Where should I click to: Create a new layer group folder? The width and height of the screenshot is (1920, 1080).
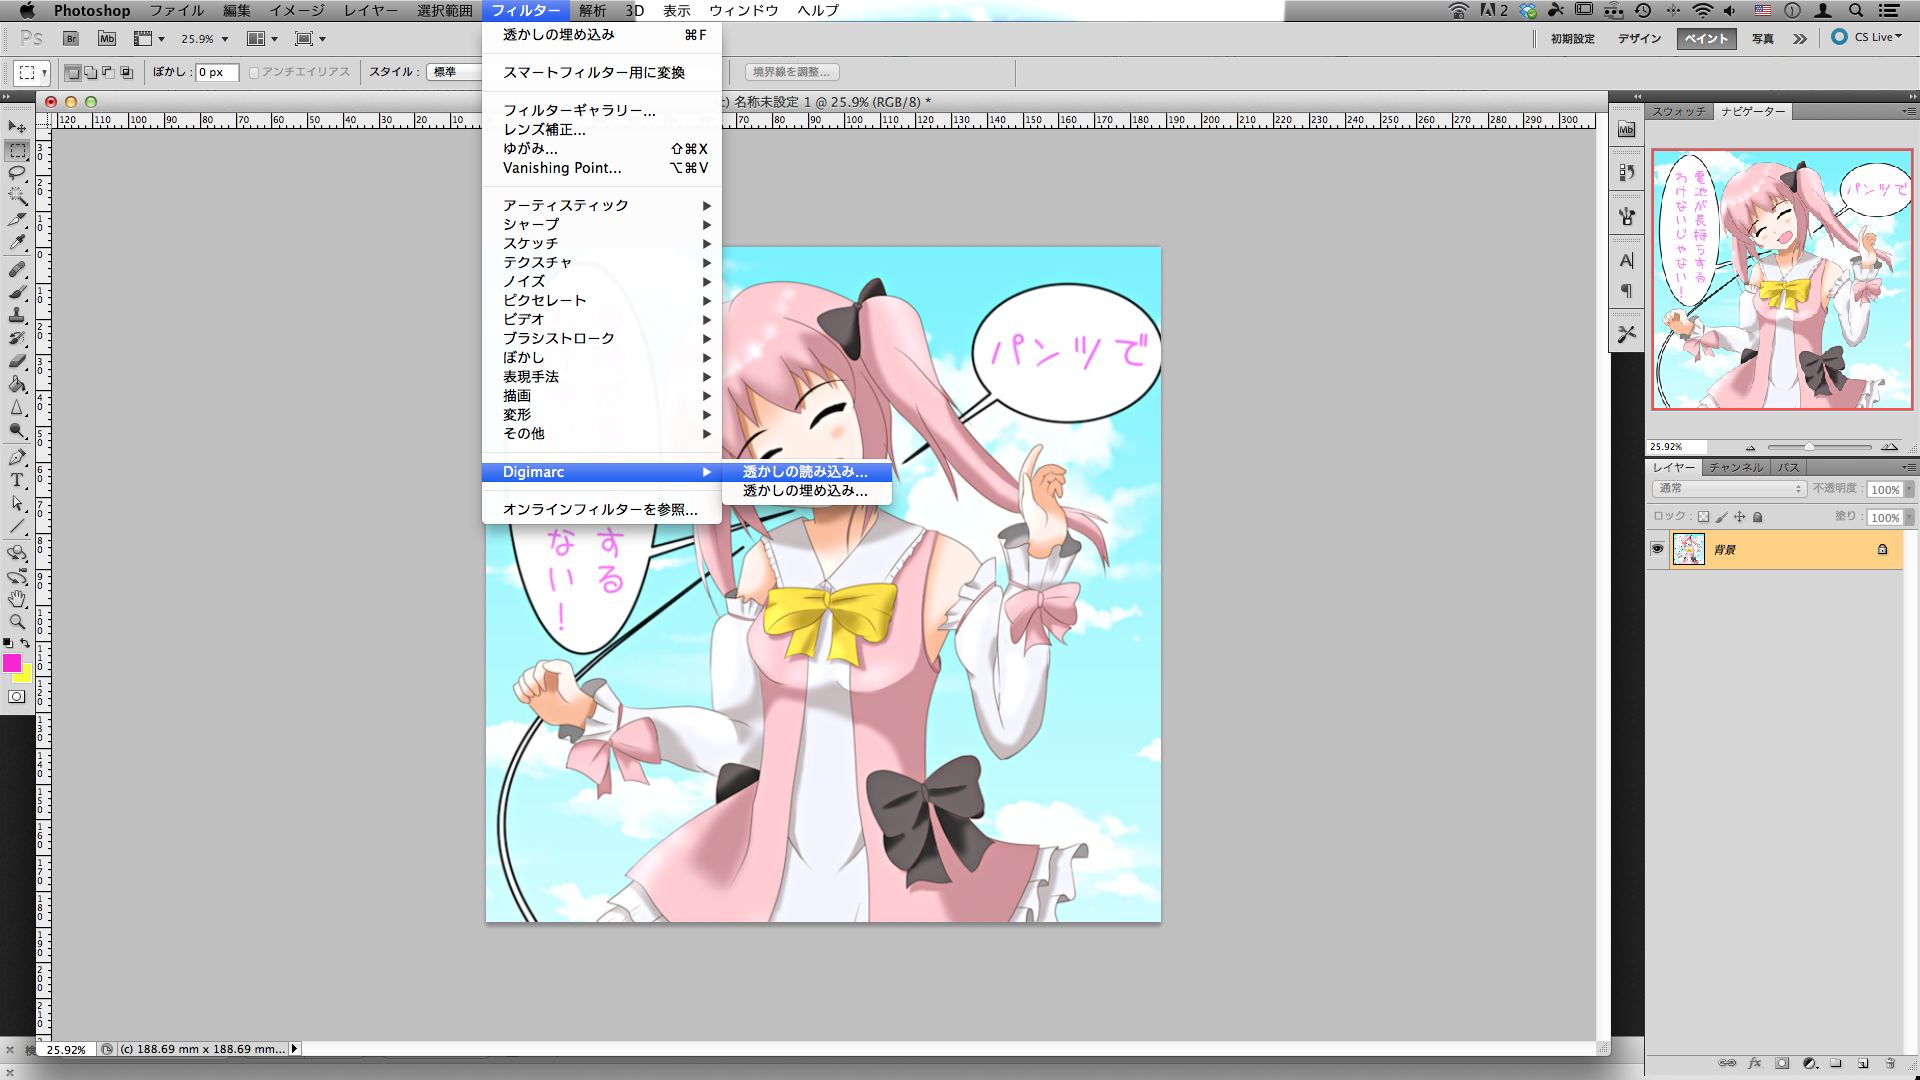[x=1836, y=1063]
